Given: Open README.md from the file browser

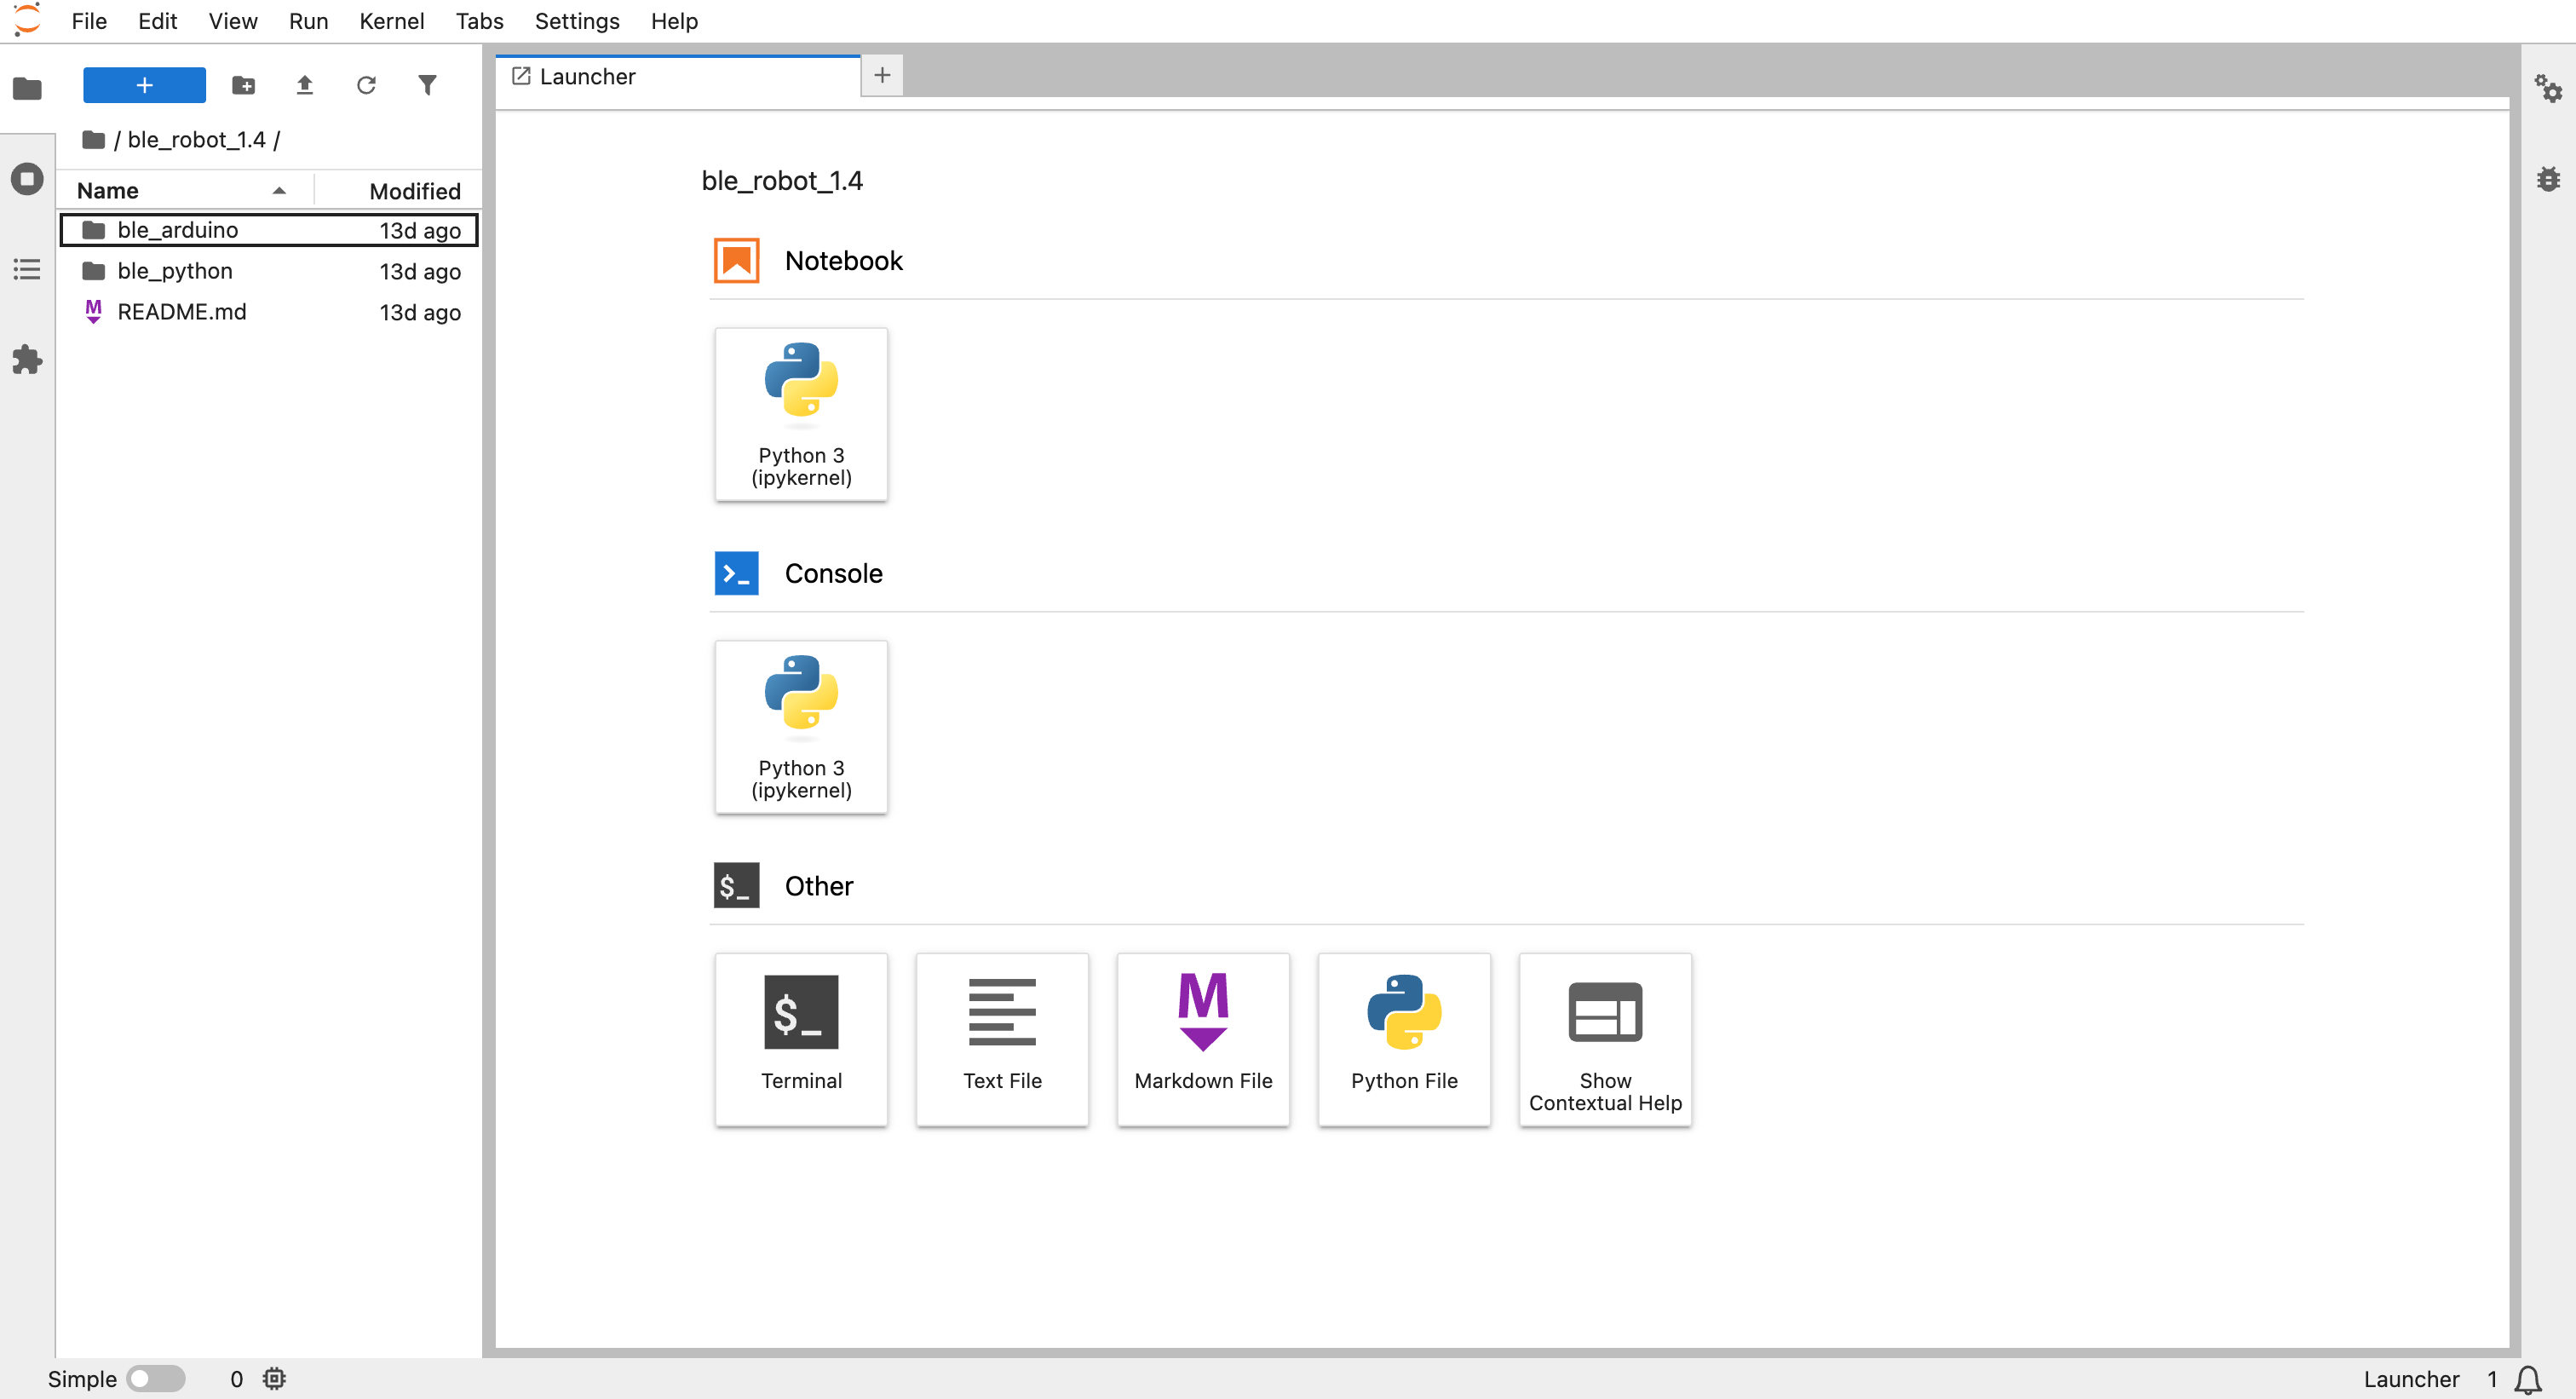Looking at the screenshot, I should (181, 311).
